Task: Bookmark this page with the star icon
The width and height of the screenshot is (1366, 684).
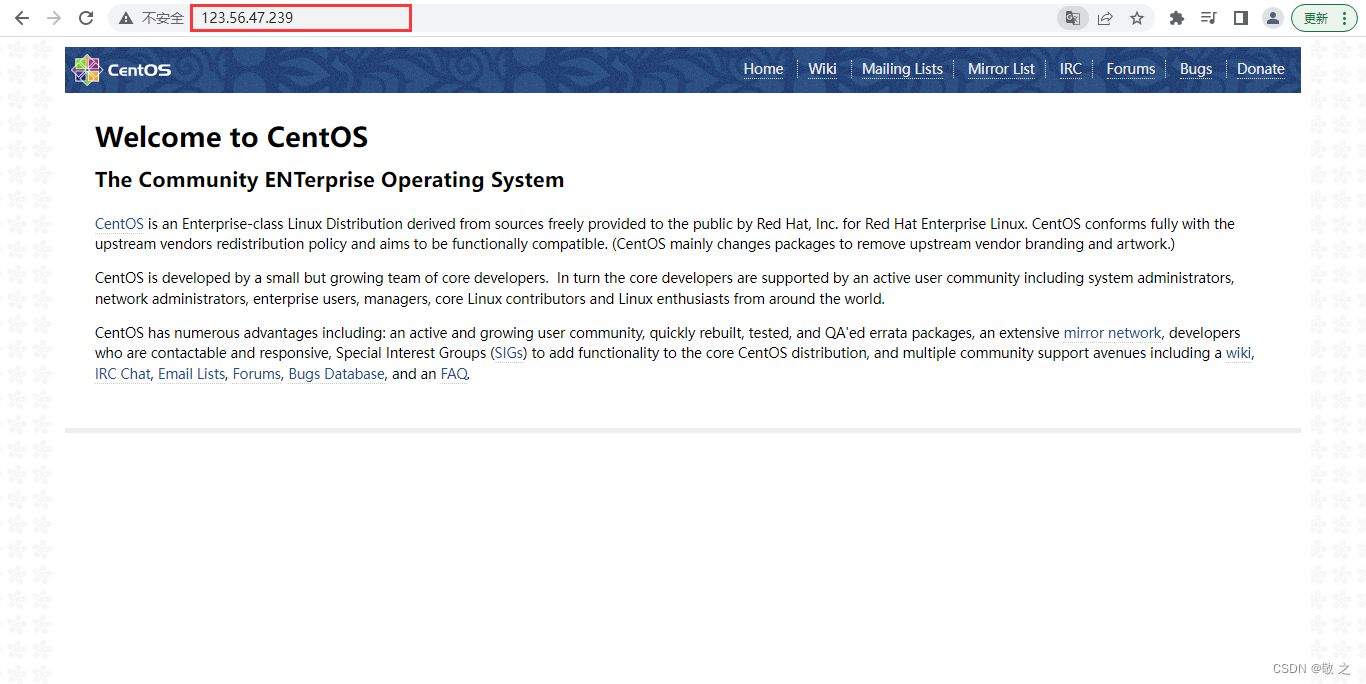Action: (1137, 18)
